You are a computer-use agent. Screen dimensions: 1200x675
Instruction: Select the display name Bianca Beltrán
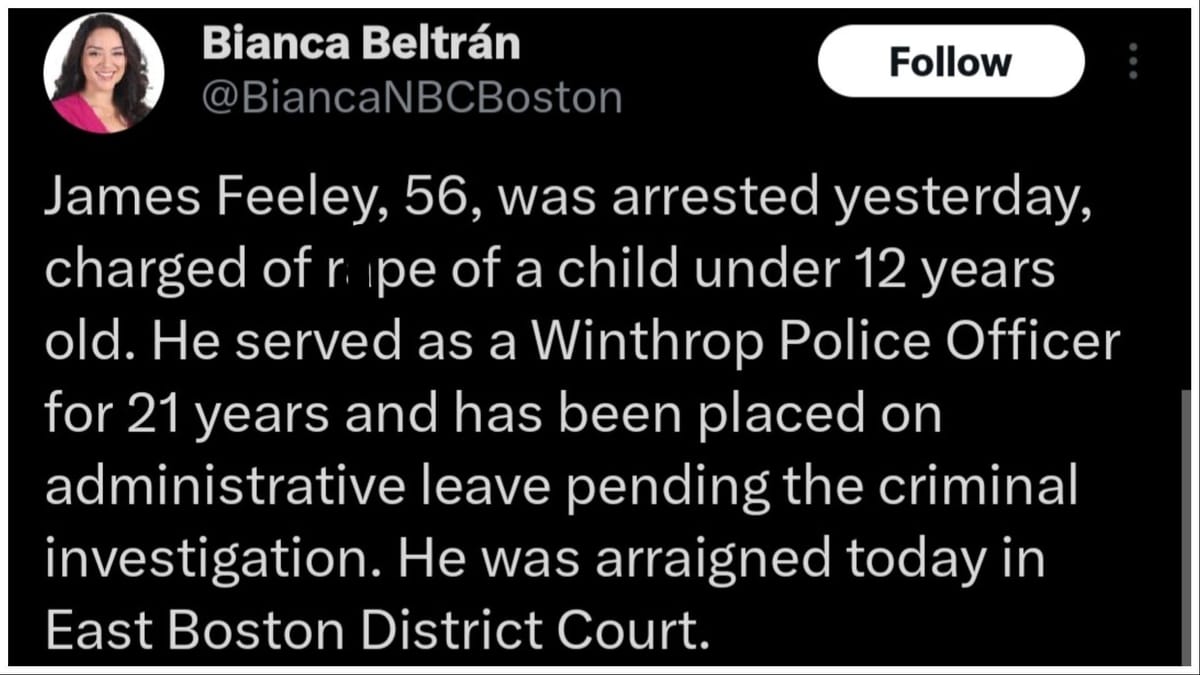pyautogui.click(x=360, y=43)
